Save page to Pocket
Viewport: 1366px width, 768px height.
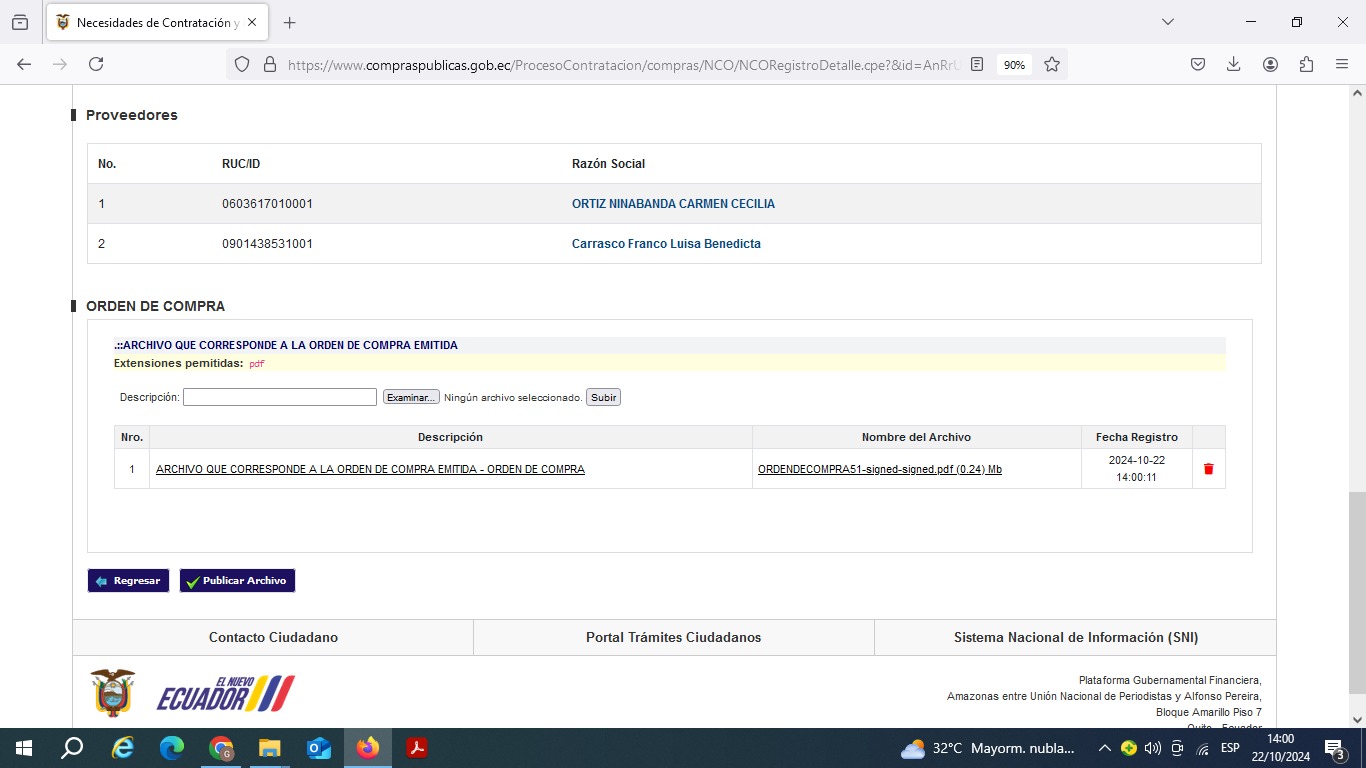coord(1197,64)
